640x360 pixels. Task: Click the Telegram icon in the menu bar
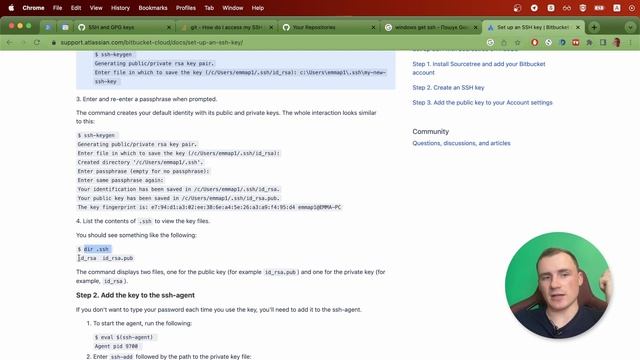click(x=534, y=8)
